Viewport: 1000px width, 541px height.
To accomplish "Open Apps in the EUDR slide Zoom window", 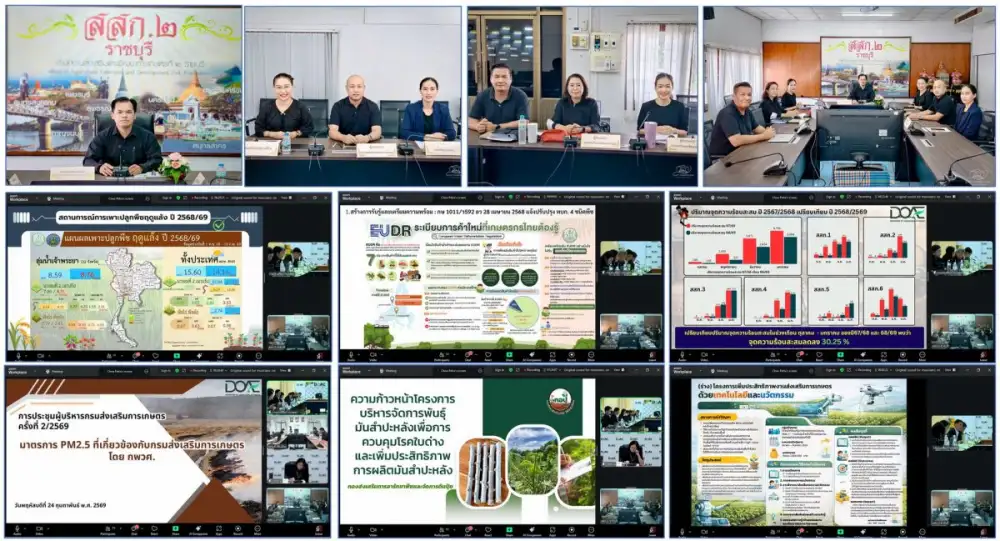I will [552, 355].
